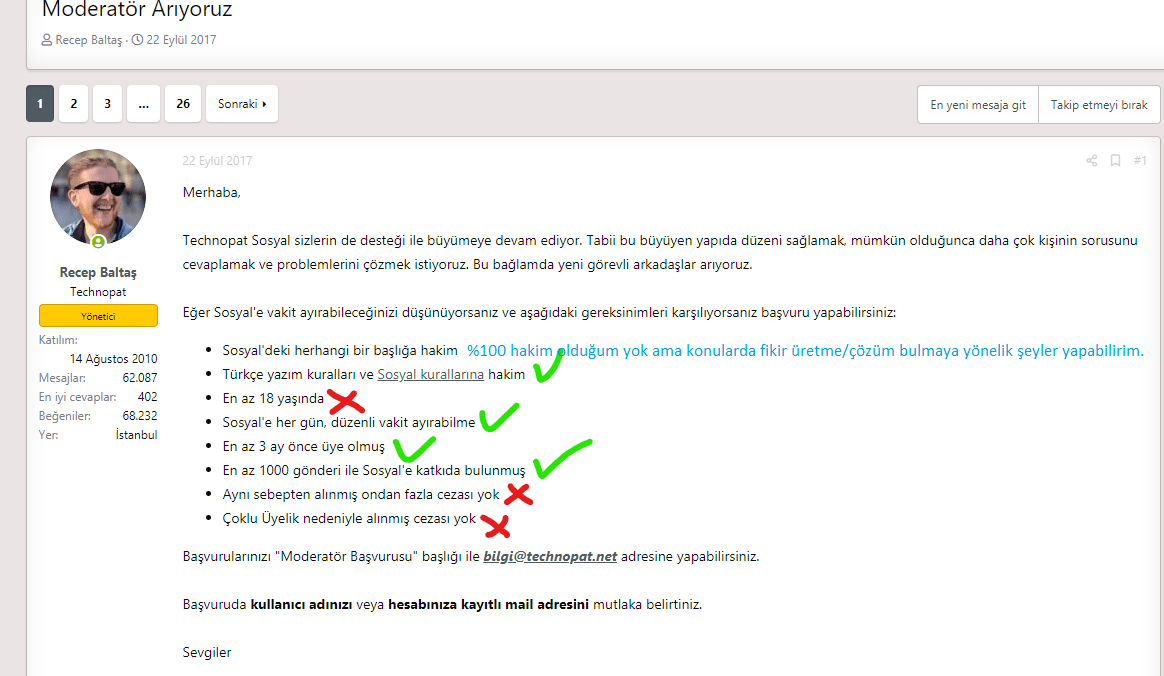Screen dimensions: 1164x676
Task: Open Recep Baltaş avatar photo
Action: 98,197
